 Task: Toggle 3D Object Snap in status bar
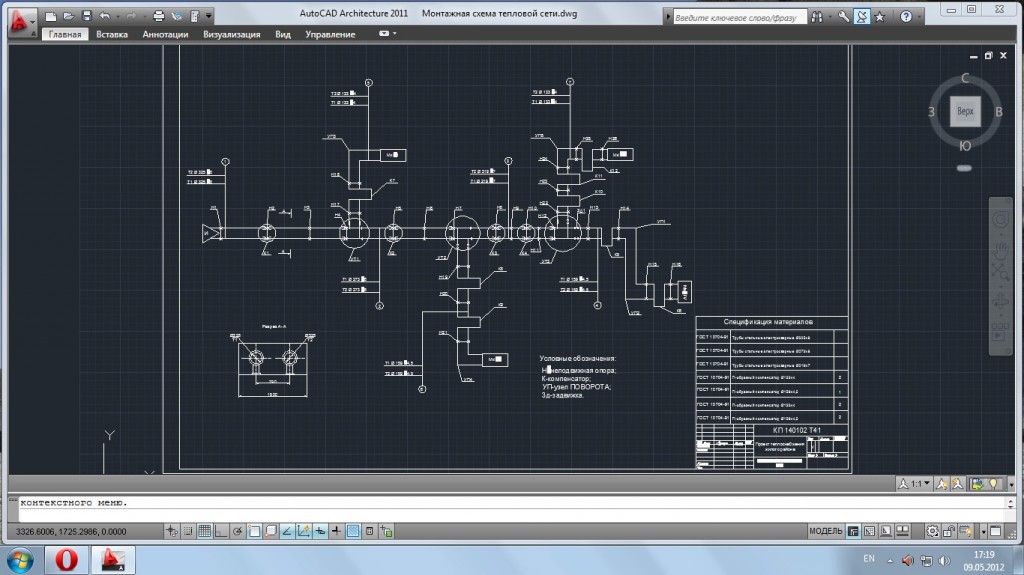(x=270, y=531)
